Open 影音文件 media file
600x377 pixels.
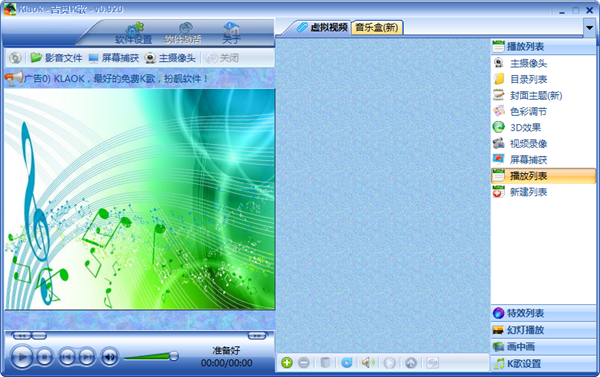[57, 58]
